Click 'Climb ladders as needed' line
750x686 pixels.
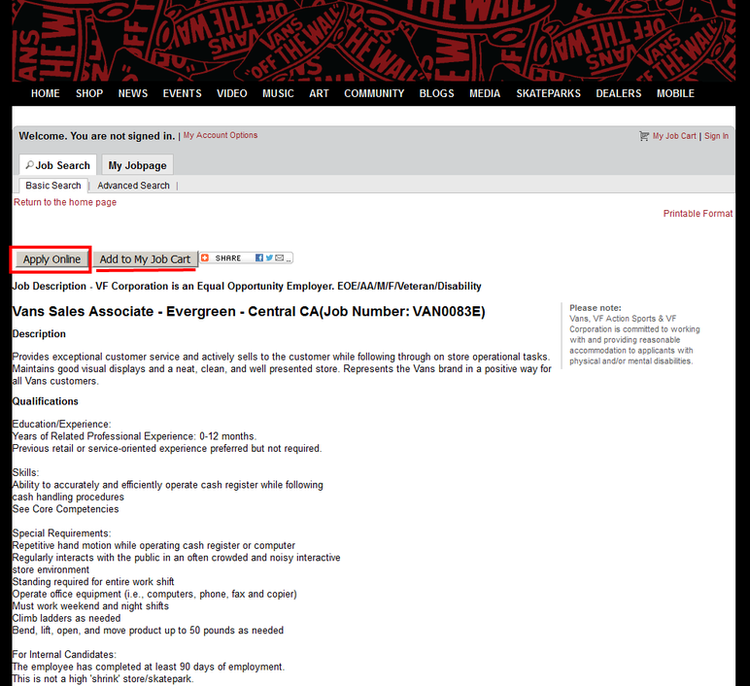pos(66,618)
